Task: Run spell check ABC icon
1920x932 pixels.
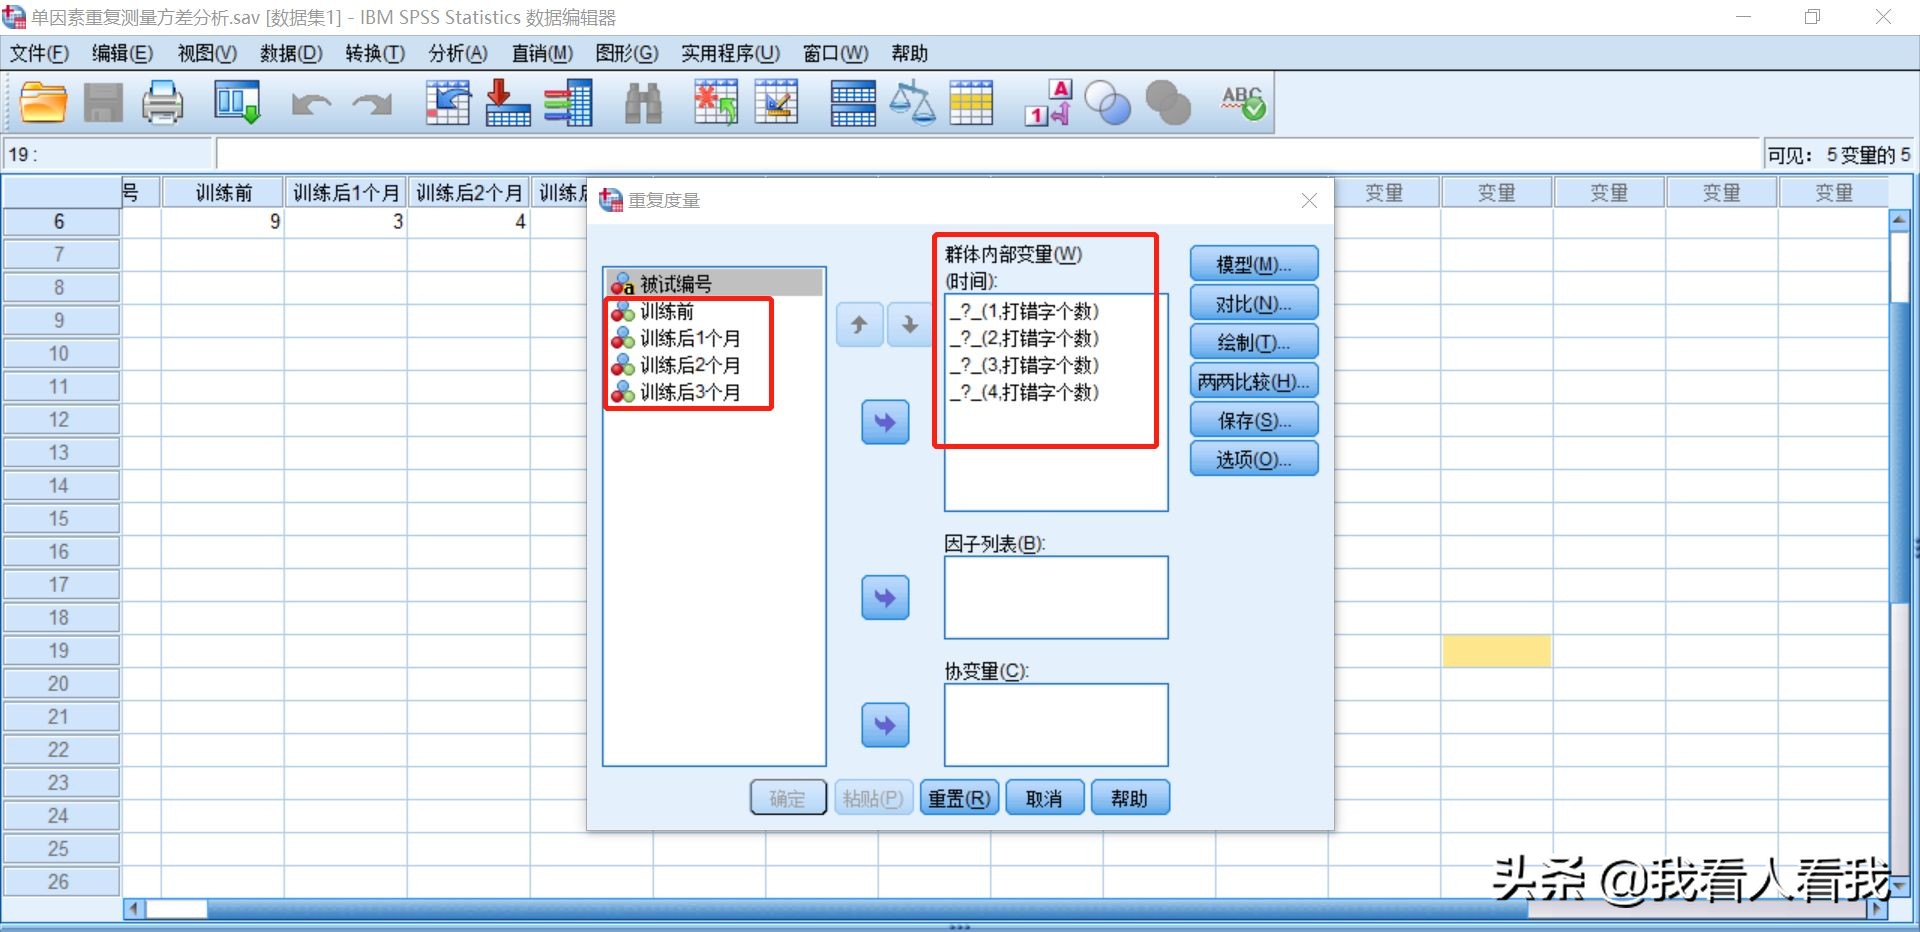Action: (x=1243, y=103)
